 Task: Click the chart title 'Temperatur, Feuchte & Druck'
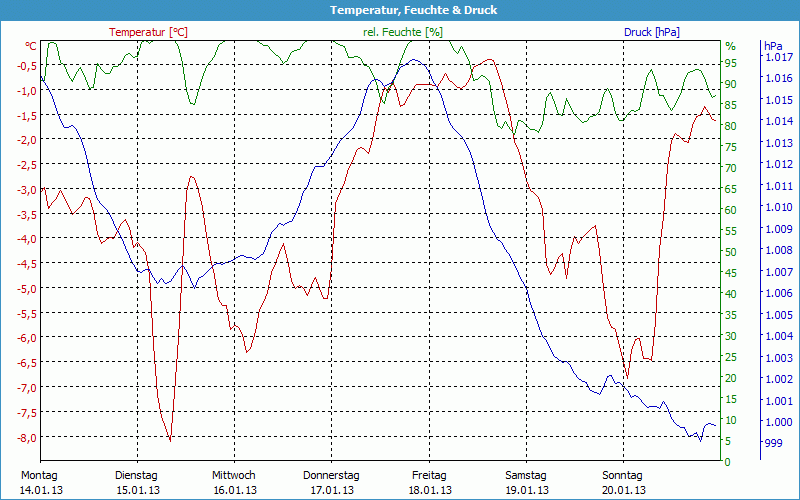tap(413, 10)
